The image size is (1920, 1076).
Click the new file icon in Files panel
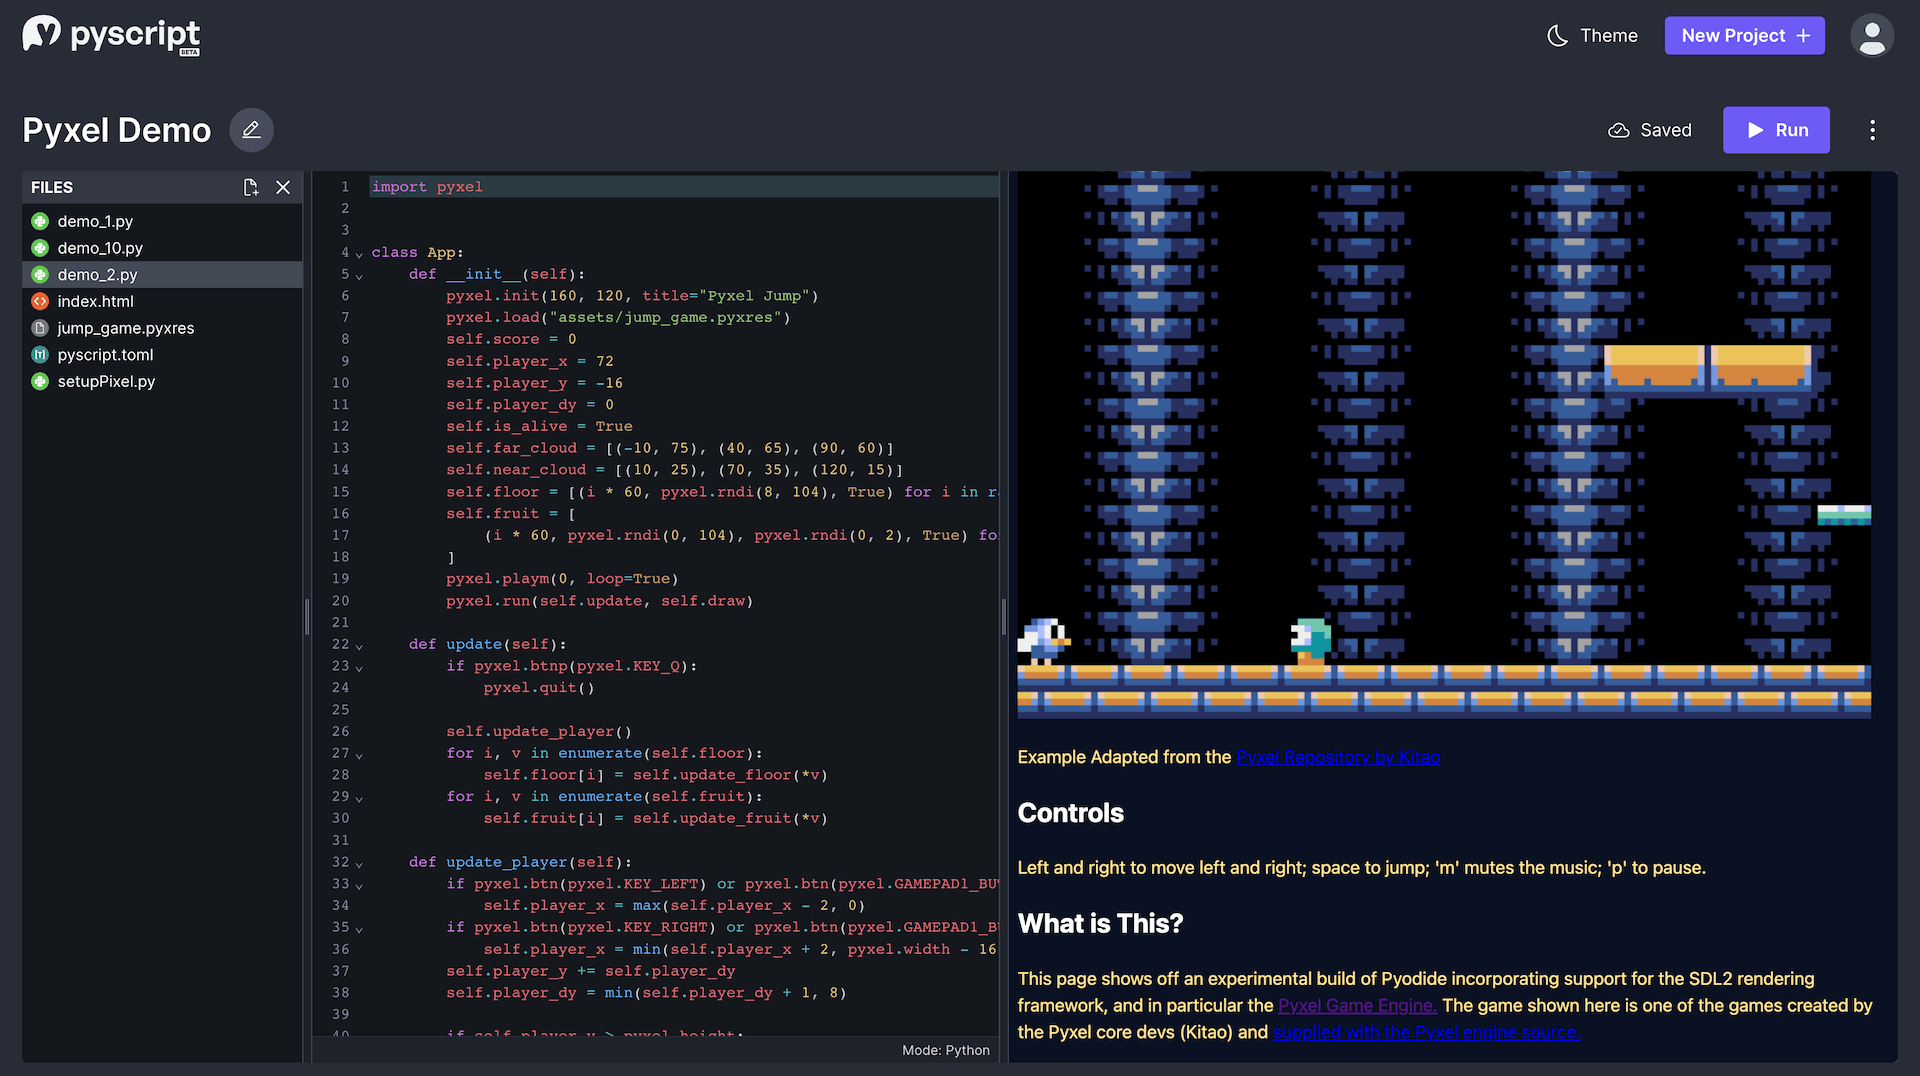(x=250, y=187)
